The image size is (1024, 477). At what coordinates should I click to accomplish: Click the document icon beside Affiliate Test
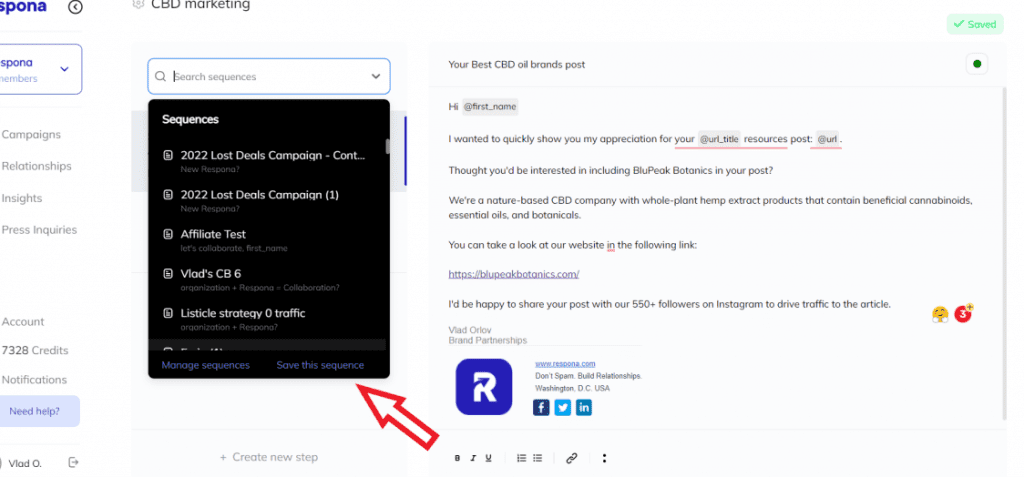pos(168,234)
